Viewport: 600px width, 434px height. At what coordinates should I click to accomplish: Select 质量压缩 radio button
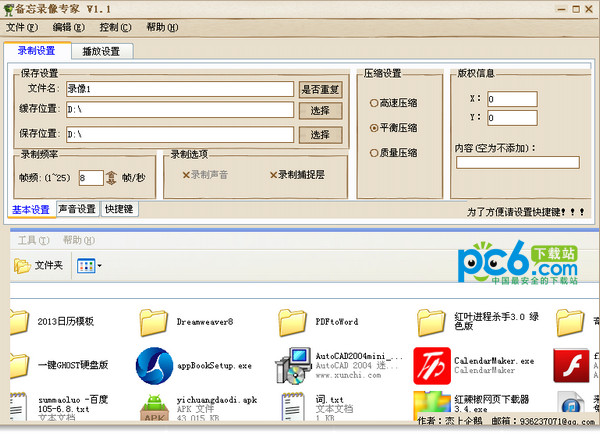(x=393, y=153)
